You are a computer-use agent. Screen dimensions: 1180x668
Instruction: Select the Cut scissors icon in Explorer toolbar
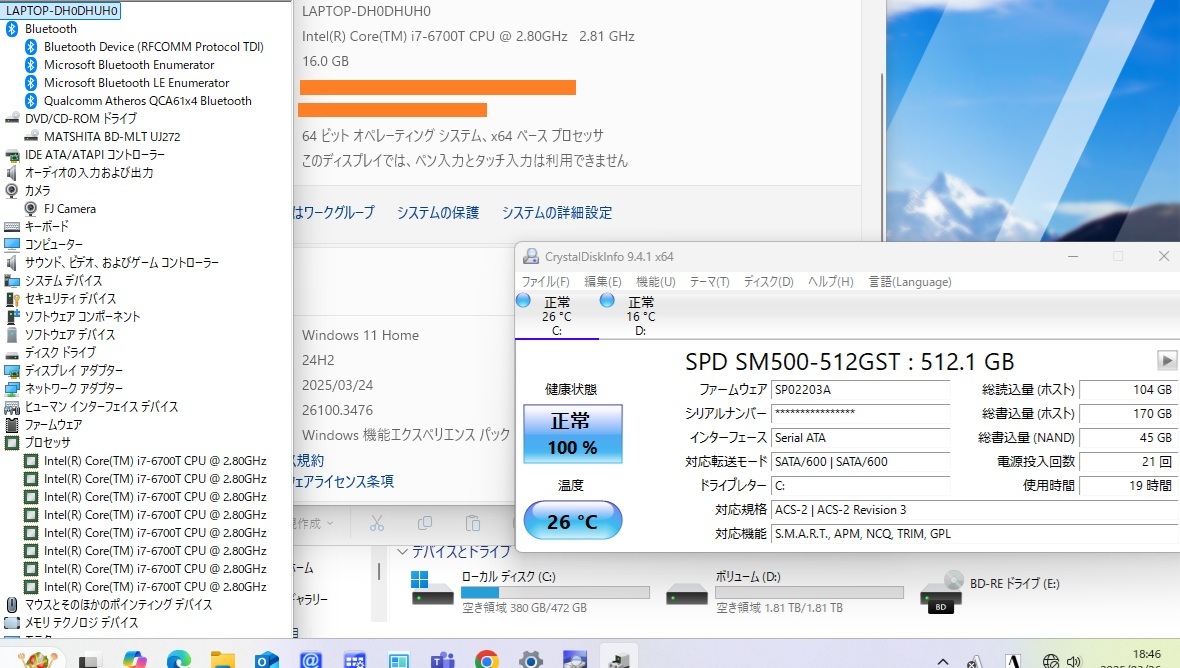tap(377, 523)
